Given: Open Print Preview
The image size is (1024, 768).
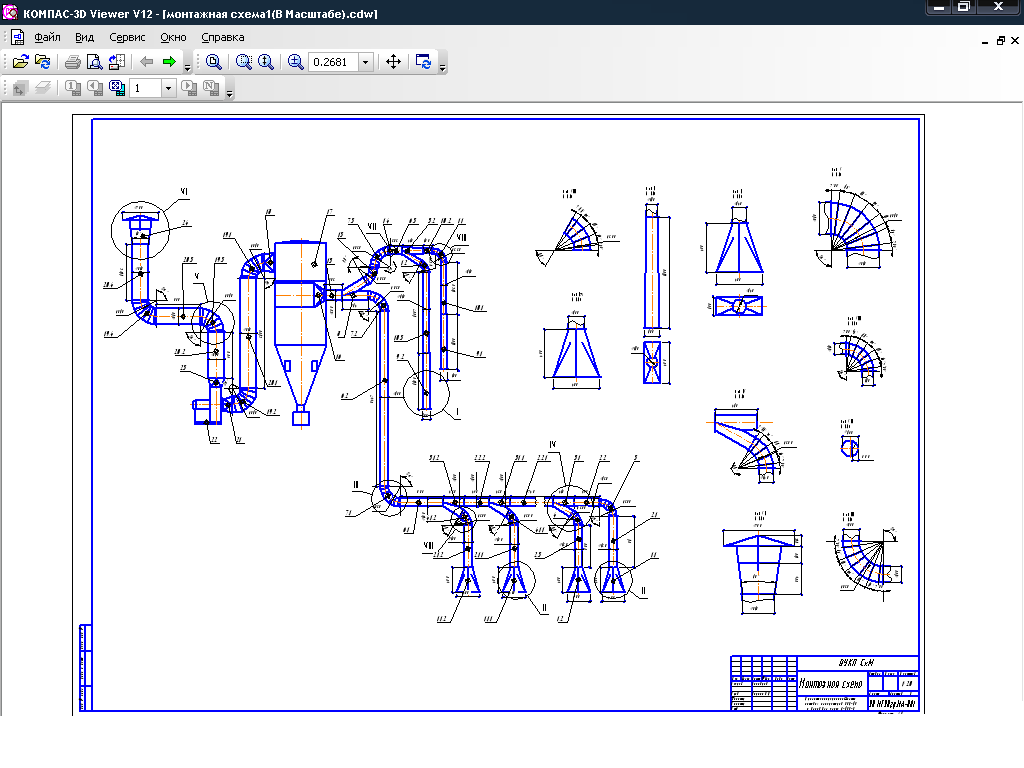Looking at the screenshot, I should [x=95, y=62].
